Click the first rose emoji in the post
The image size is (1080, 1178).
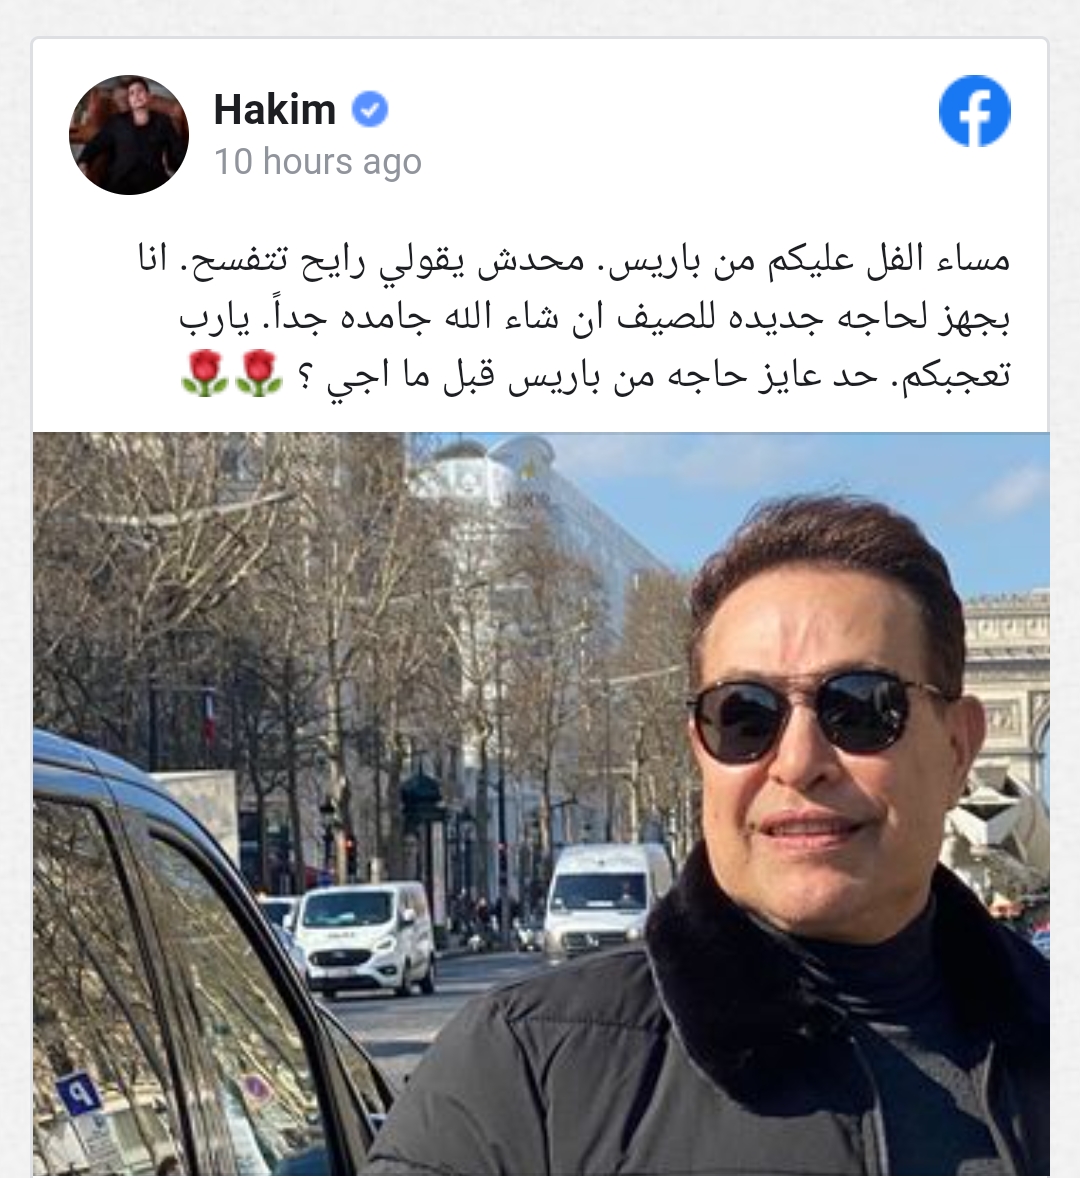pos(205,373)
